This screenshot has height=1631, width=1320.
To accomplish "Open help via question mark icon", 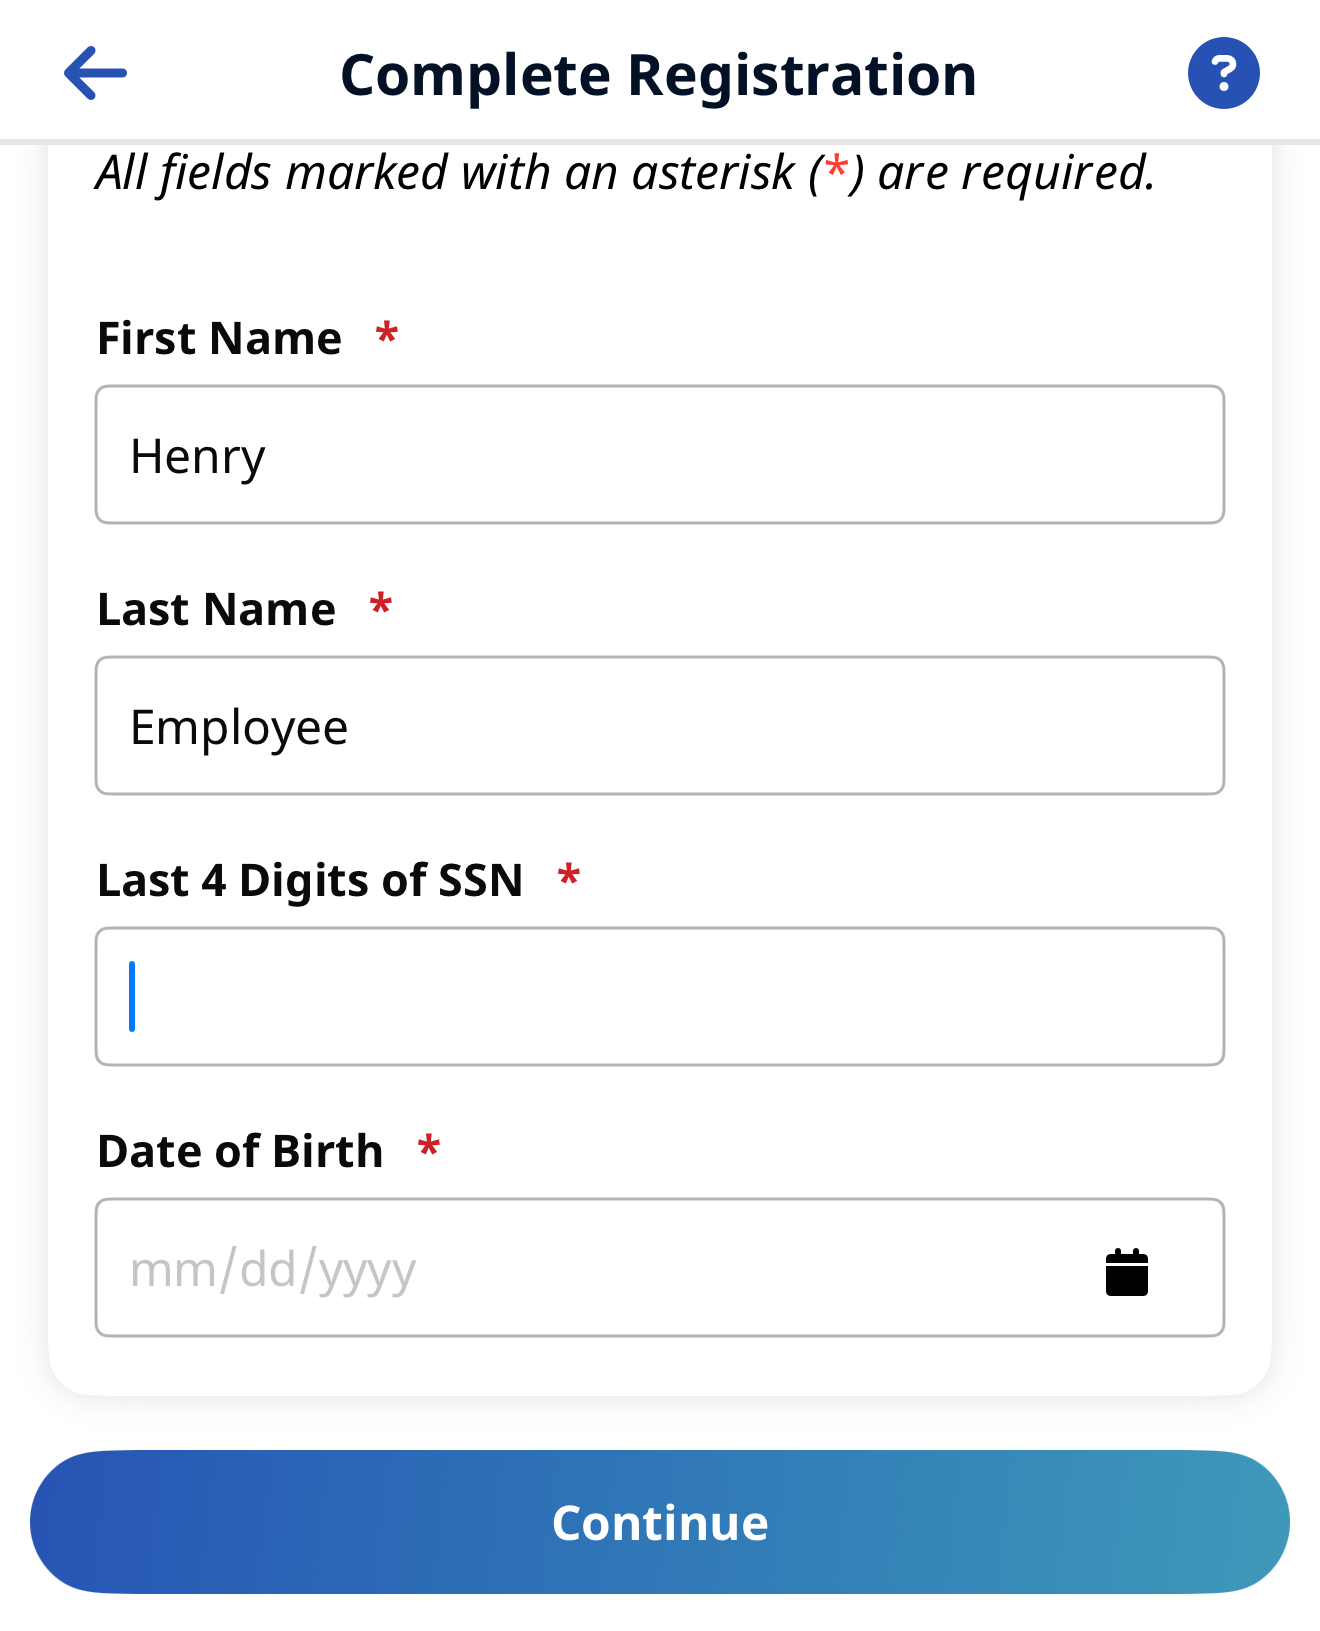I will pyautogui.click(x=1223, y=73).
